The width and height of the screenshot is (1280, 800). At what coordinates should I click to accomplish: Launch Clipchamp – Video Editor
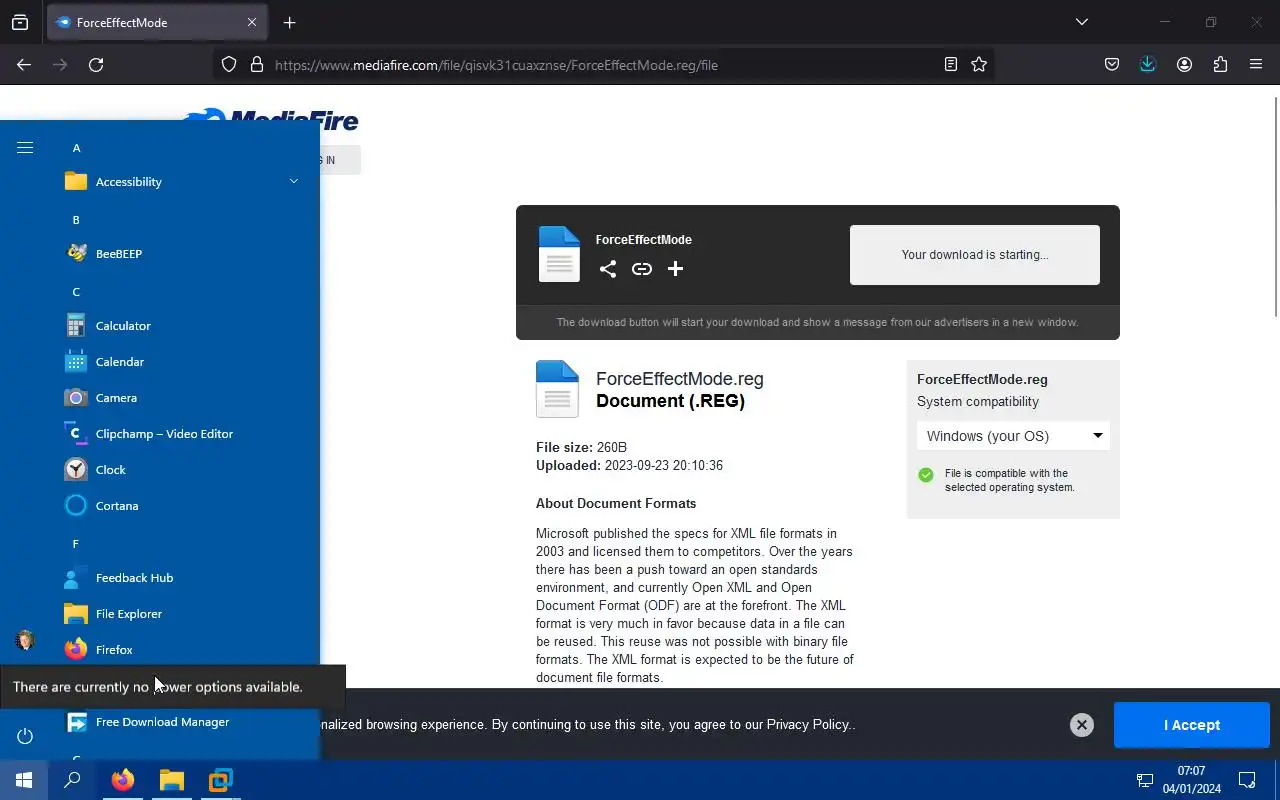tap(184, 434)
